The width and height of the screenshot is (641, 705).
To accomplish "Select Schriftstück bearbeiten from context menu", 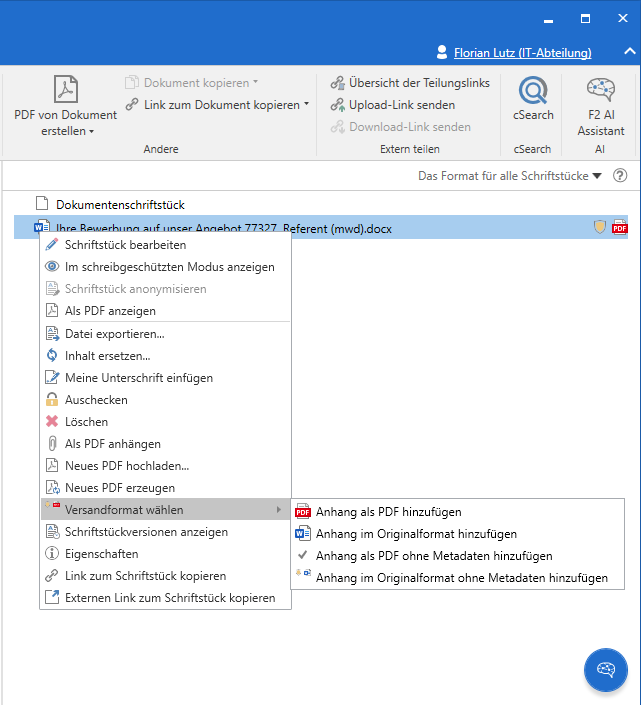I will point(125,245).
